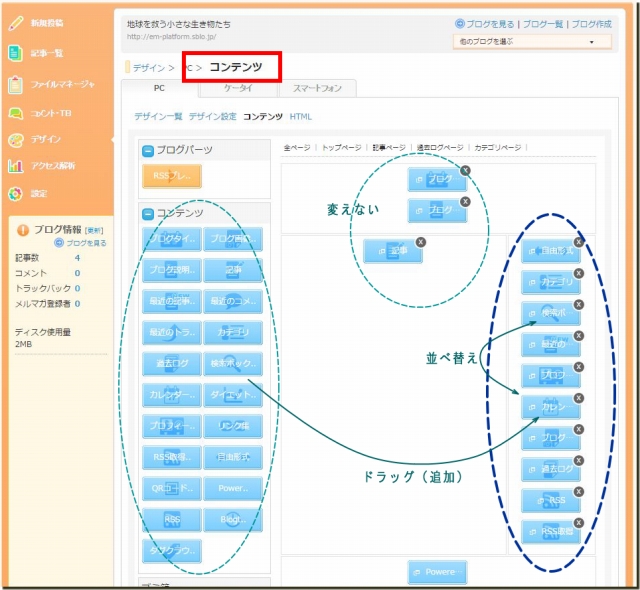Remove the 過去ログ block in right column
This screenshot has height=590, width=640.
(578, 459)
